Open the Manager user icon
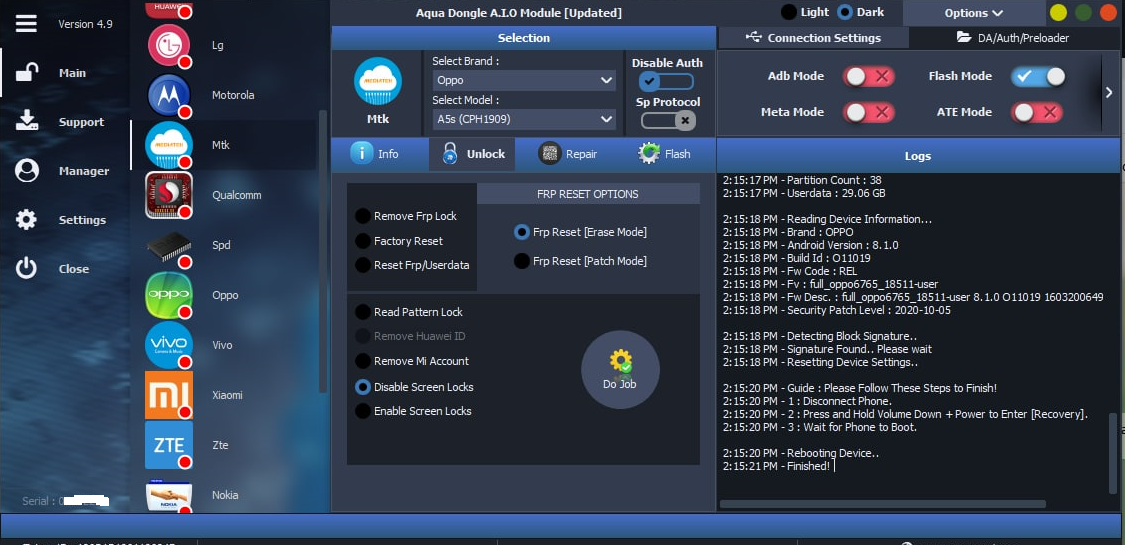Viewport: 1125px width, 545px height. tap(27, 171)
